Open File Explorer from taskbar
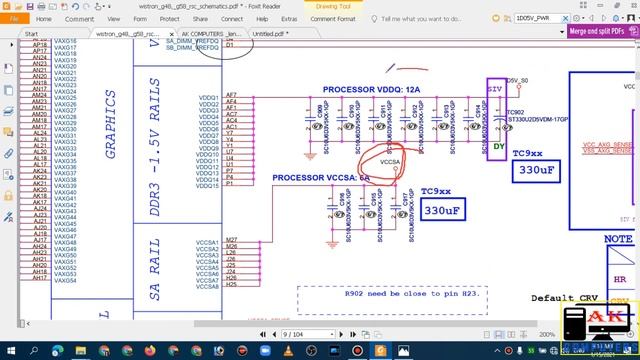This screenshot has height=360, width=640. (81, 351)
